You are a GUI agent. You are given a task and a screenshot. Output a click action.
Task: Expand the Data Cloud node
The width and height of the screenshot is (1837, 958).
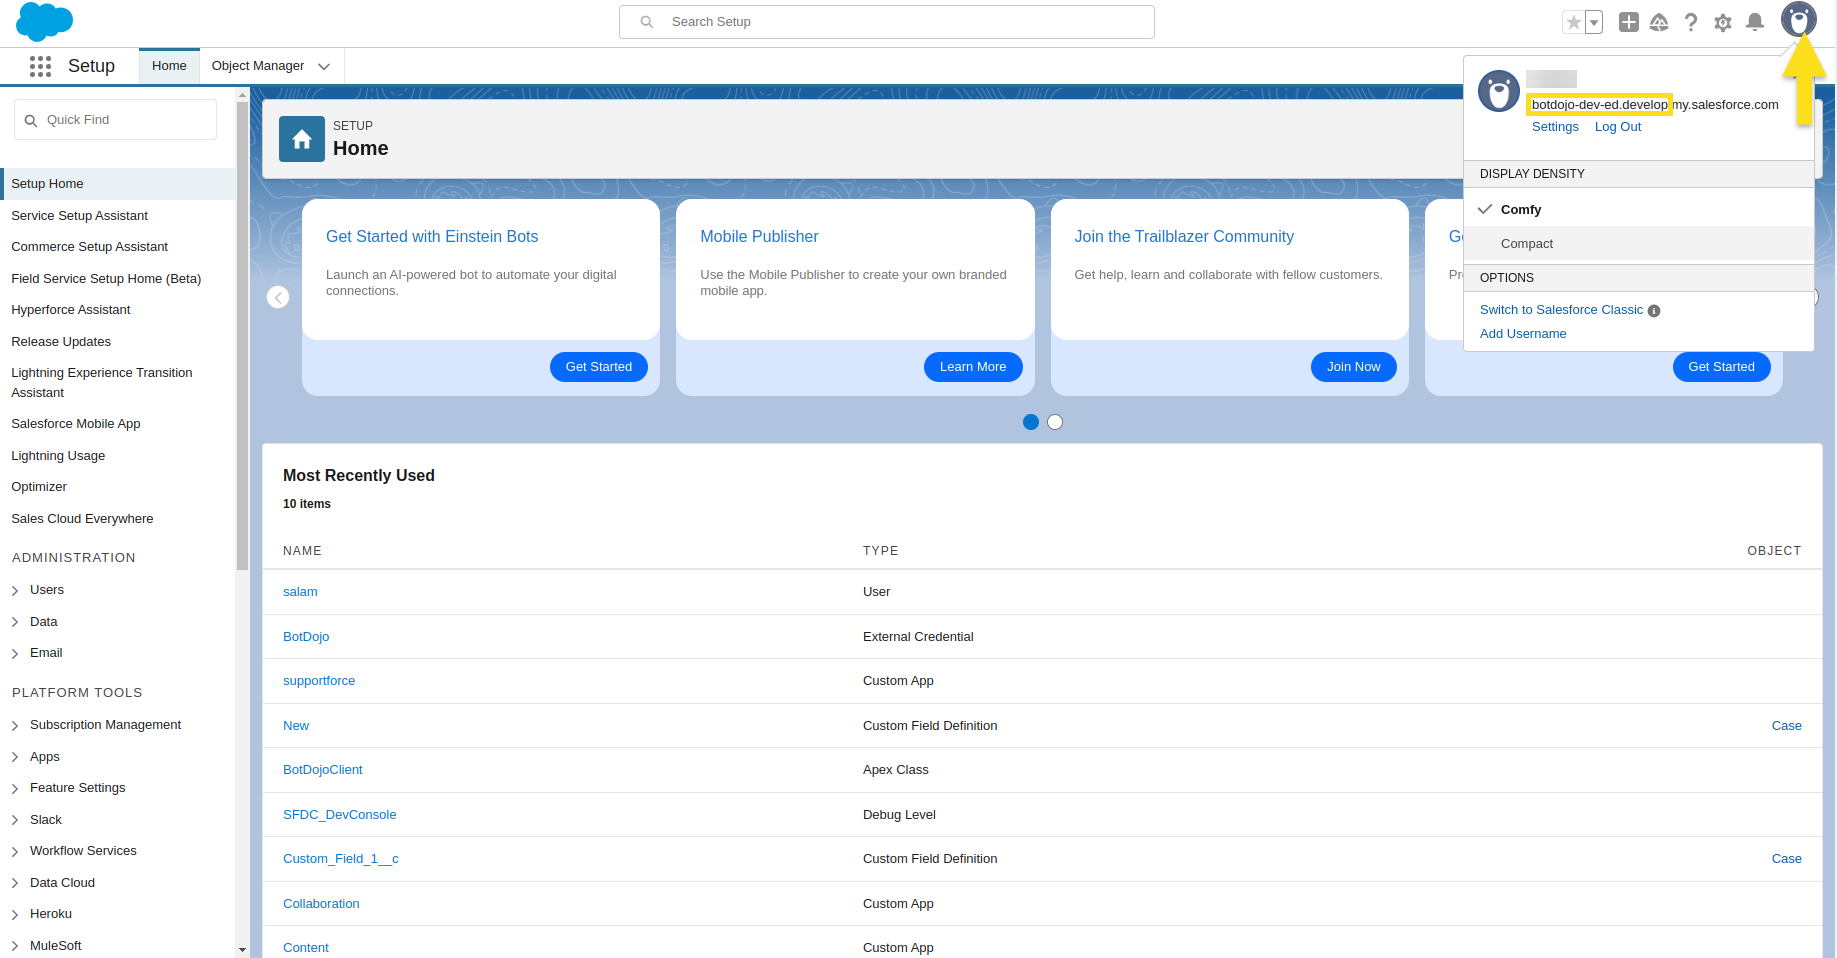(15, 884)
